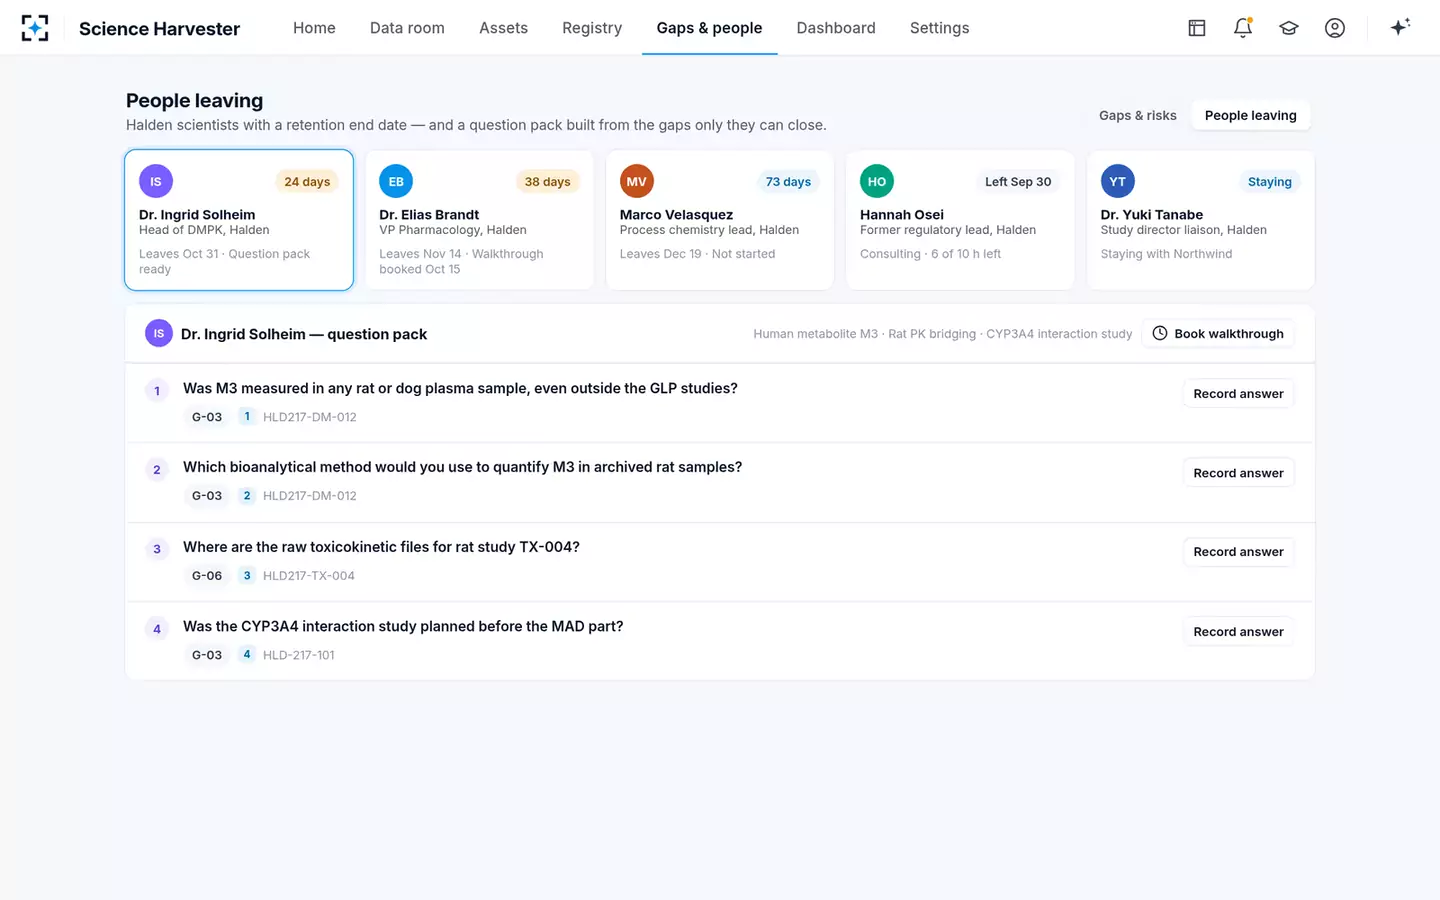Open the Data room tab
The width and height of the screenshot is (1440, 900).
(407, 28)
